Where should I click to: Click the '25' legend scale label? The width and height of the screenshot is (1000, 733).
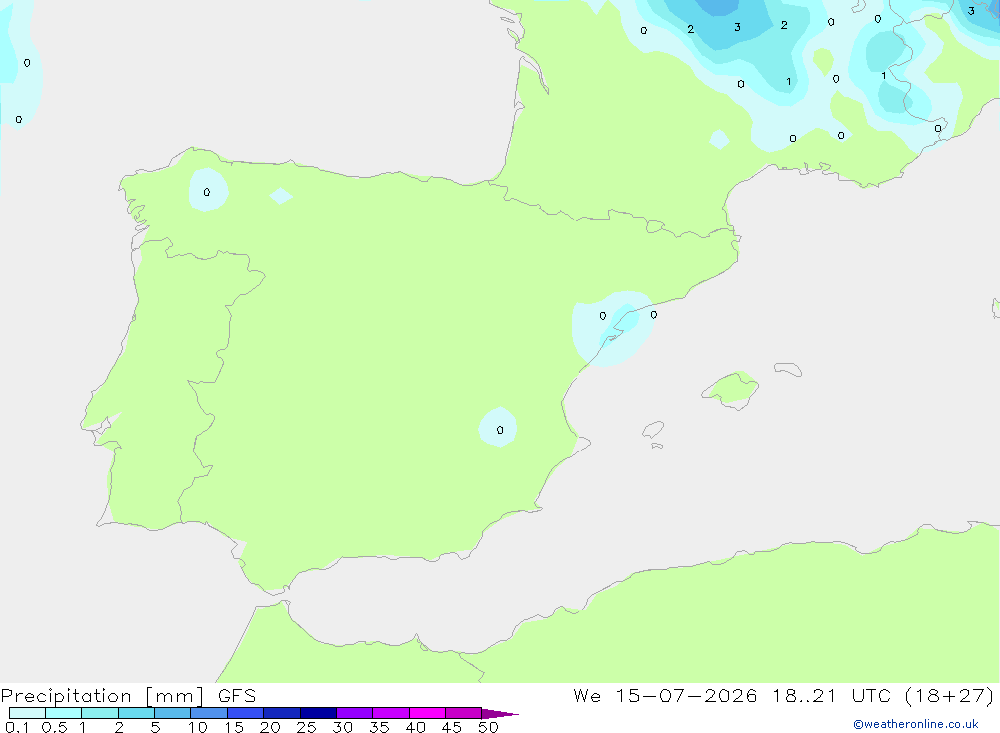pos(307,727)
